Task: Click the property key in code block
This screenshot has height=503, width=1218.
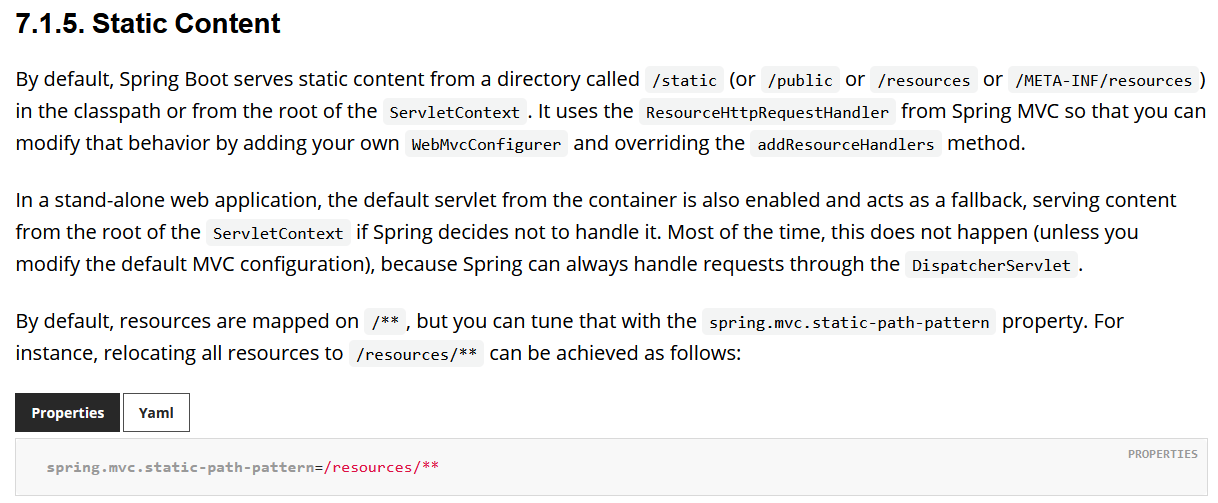Action: (x=180, y=467)
